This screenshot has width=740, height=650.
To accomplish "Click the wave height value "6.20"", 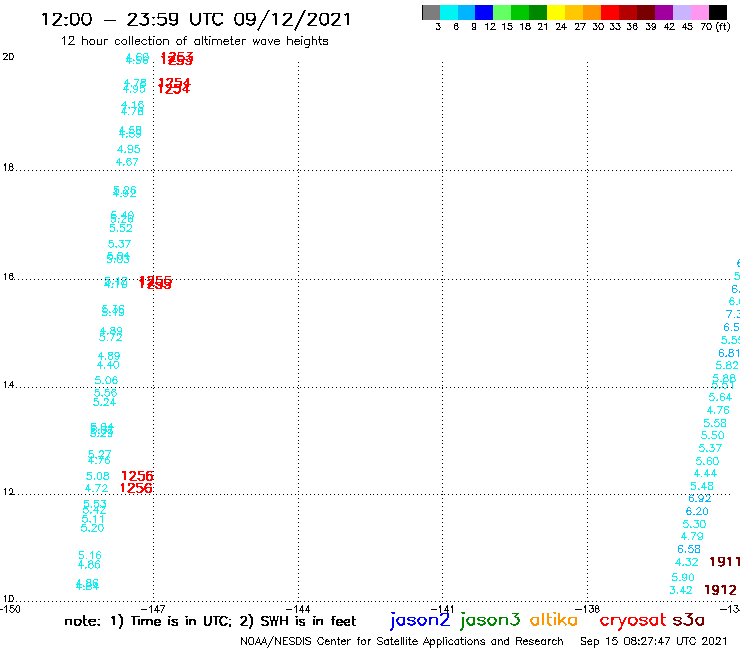I will (x=697, y=511).
